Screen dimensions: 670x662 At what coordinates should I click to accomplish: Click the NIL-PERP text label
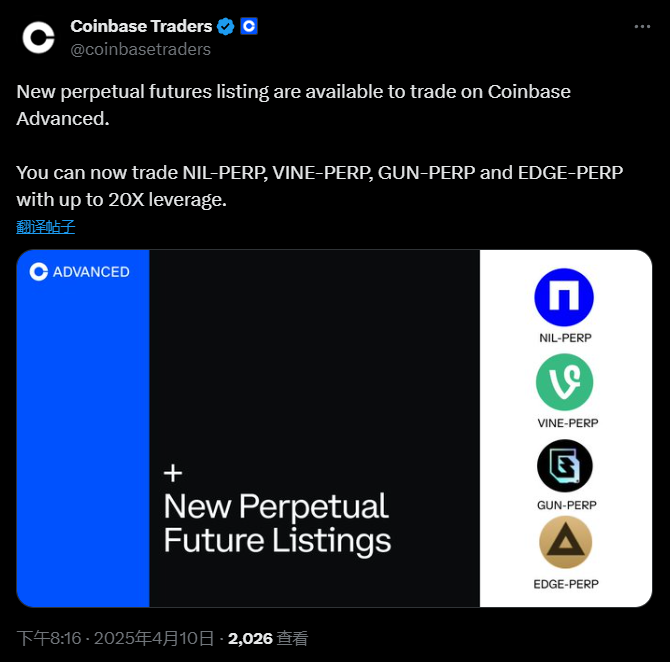coord(565,338)
